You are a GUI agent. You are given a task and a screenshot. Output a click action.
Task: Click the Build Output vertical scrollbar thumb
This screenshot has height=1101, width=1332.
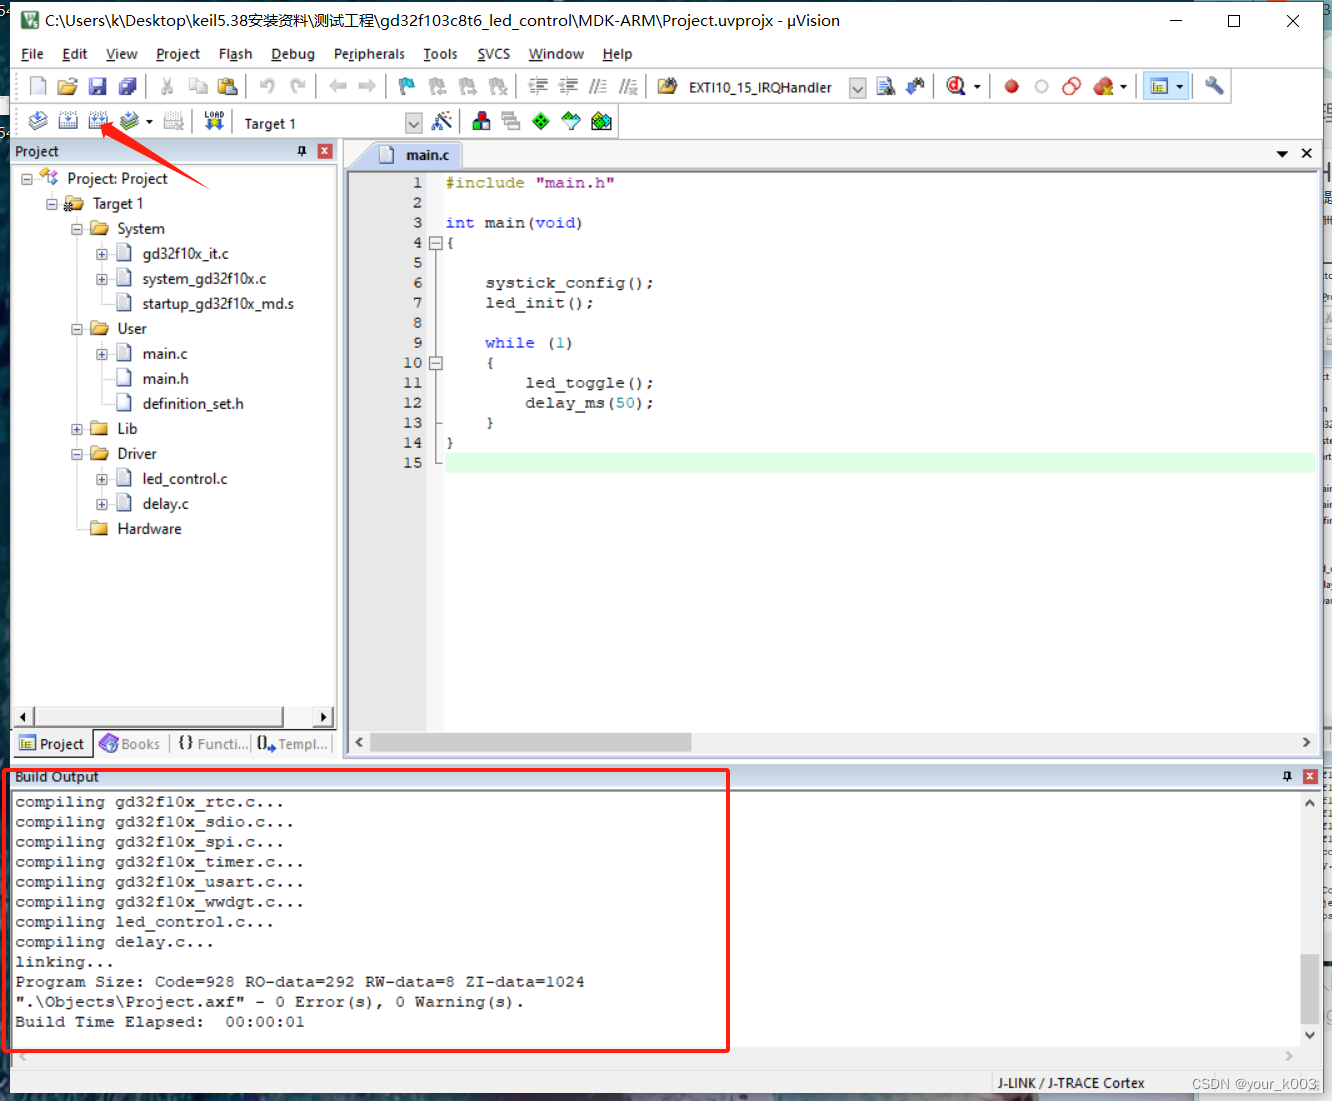(1309, 988)
